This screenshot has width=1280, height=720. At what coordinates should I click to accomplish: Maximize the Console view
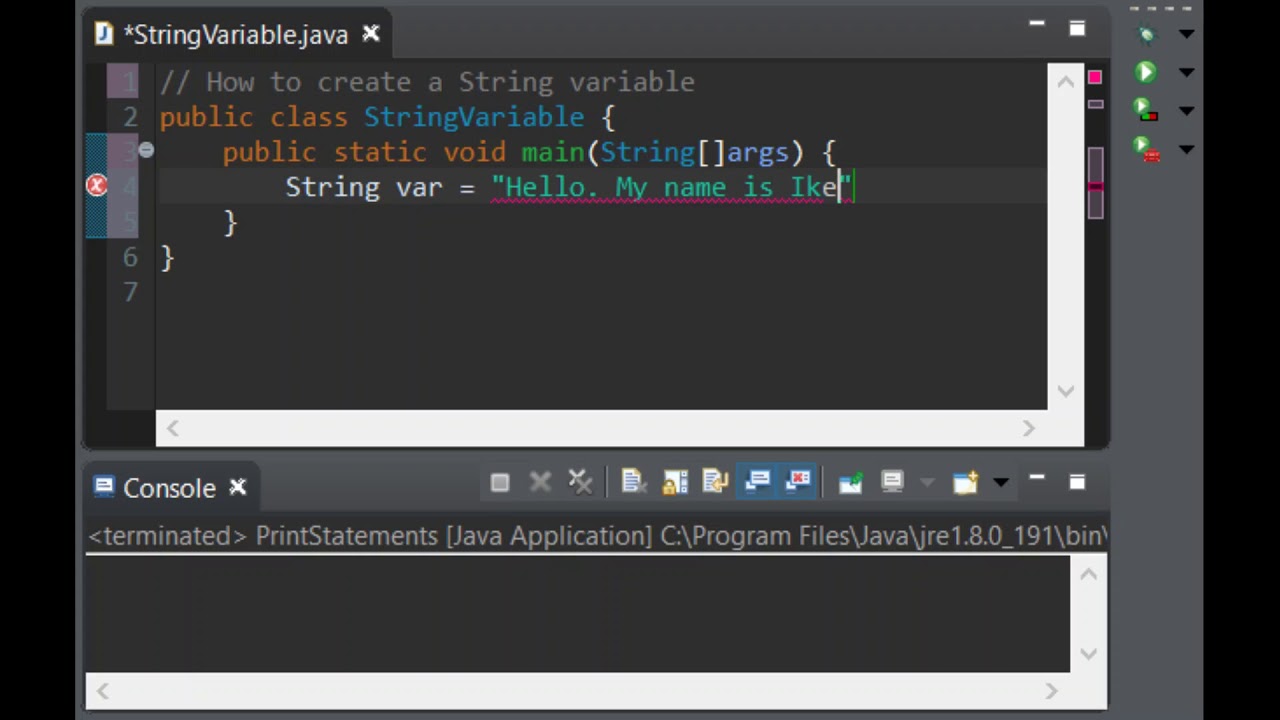point(1077,482)
